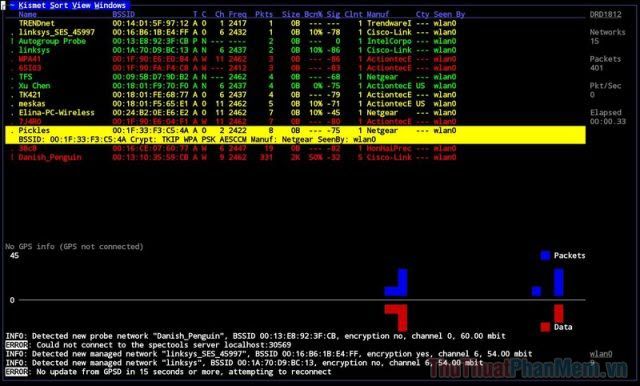Select the meskas network row

296,104
